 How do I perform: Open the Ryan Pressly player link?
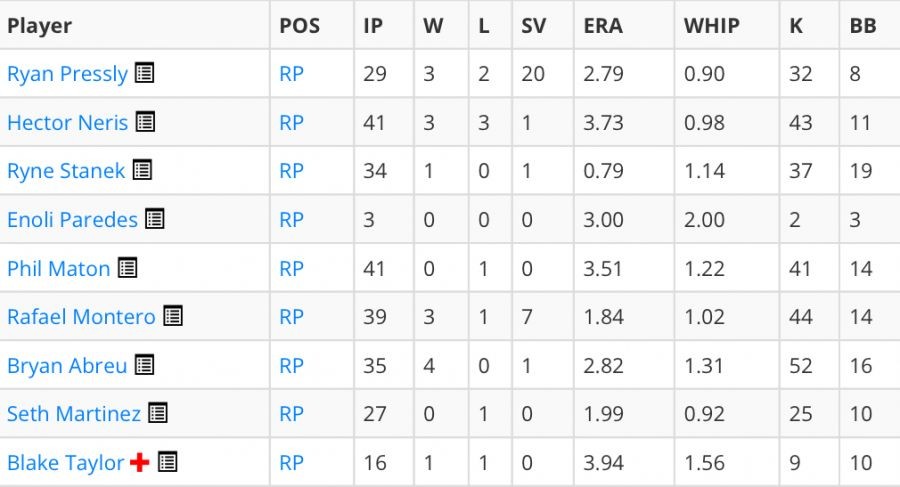click(x=67, y=74)
